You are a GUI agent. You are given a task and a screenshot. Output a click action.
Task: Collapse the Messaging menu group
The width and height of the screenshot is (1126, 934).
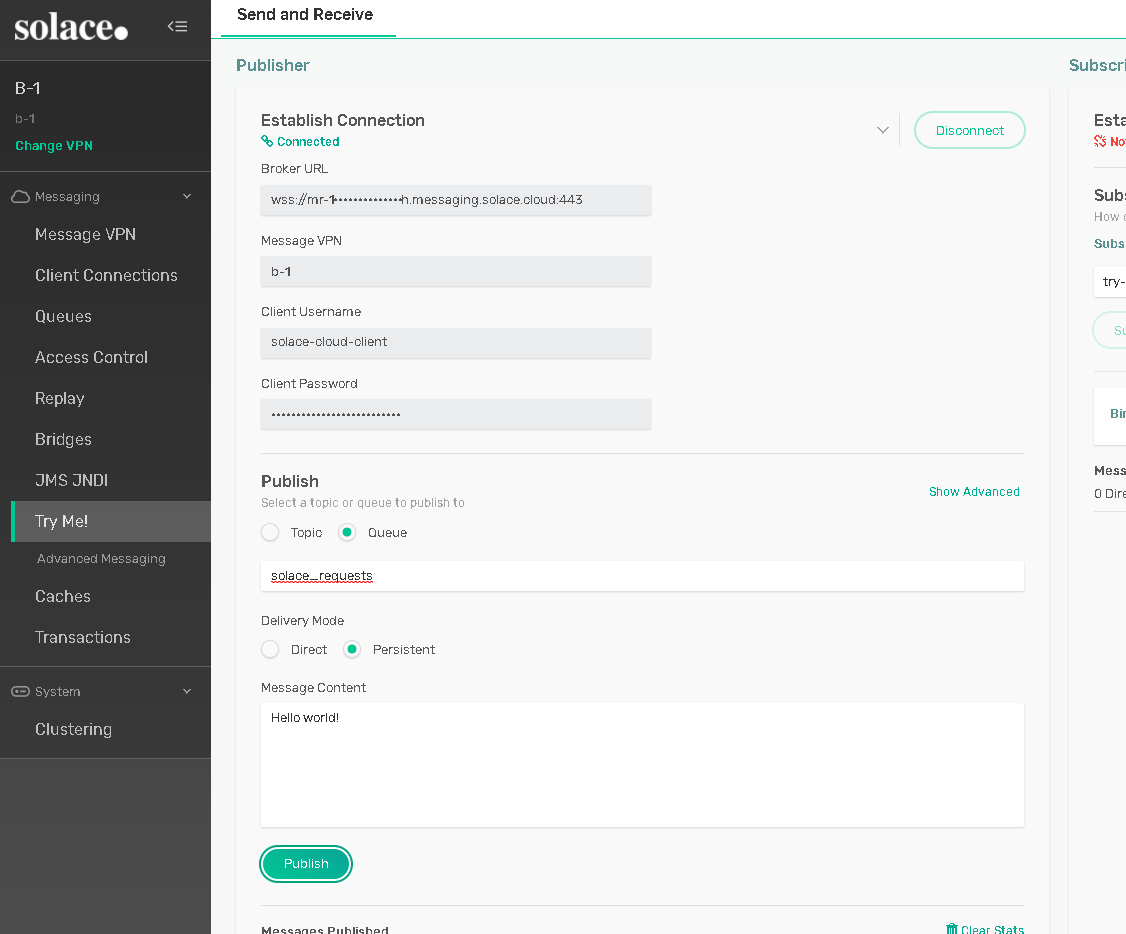(187, 197)
